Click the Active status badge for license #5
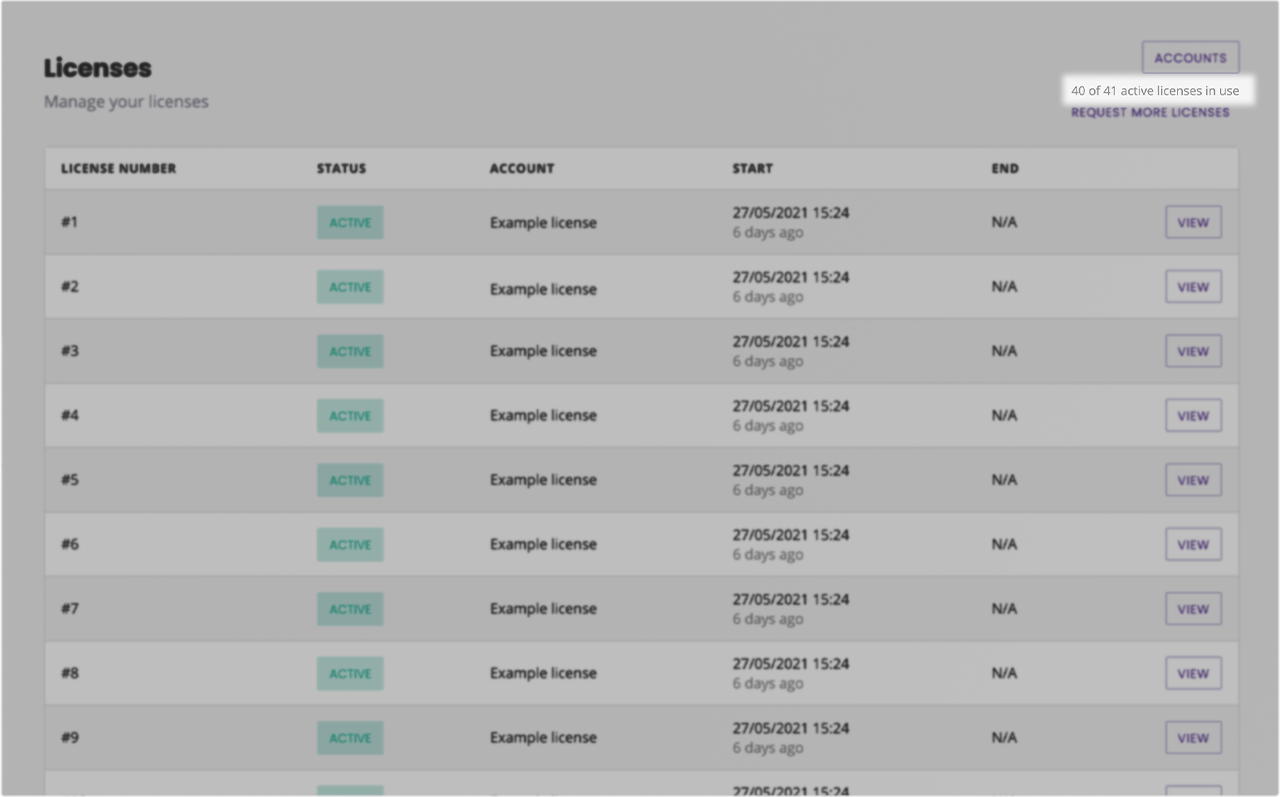The width and height of the screenshot is (1280, 797). tap(350, 480)
